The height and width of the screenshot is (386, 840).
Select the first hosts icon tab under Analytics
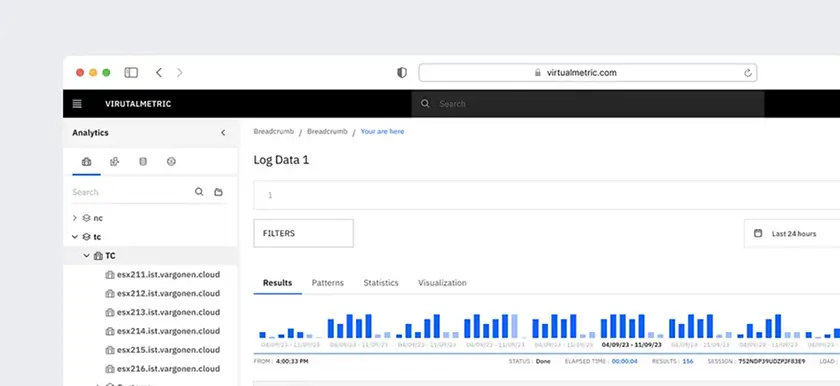pos(86,162)
